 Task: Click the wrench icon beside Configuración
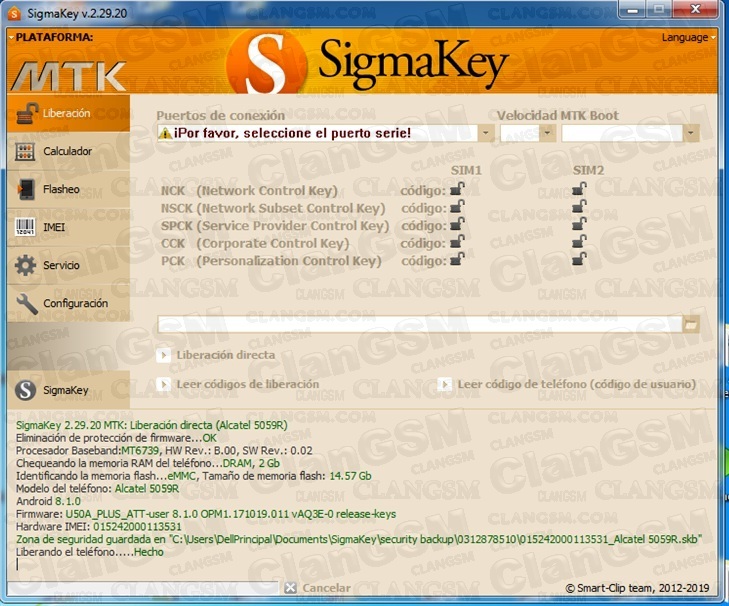pyautogui.click(x=27, y=304)
